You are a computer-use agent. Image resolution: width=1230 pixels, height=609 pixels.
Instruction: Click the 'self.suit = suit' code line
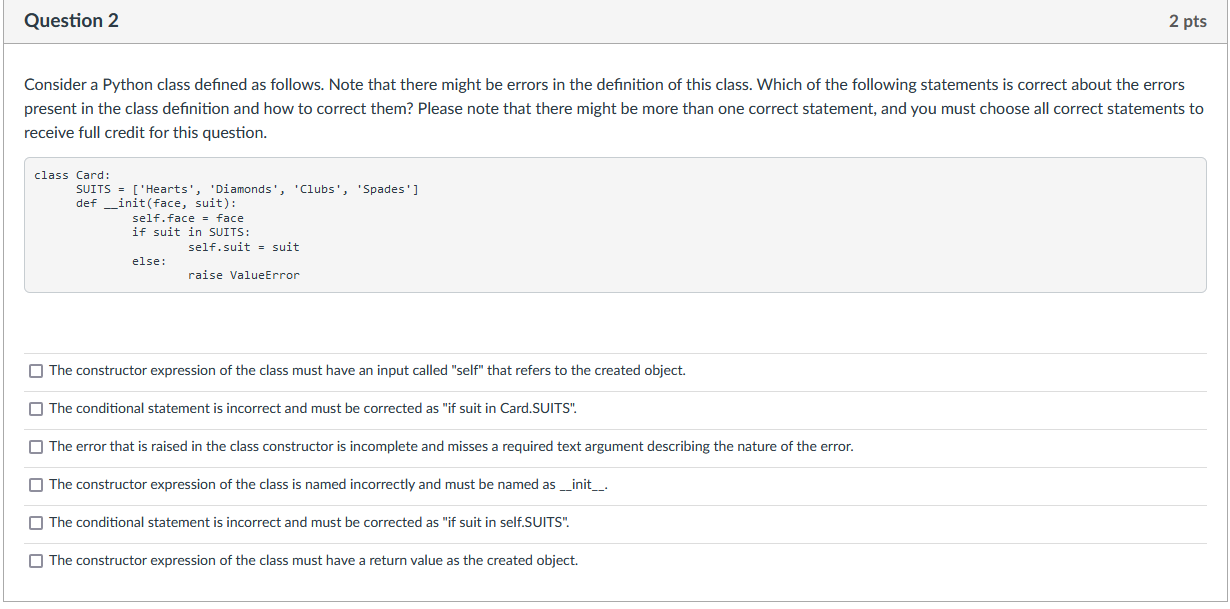coord(244,247)
